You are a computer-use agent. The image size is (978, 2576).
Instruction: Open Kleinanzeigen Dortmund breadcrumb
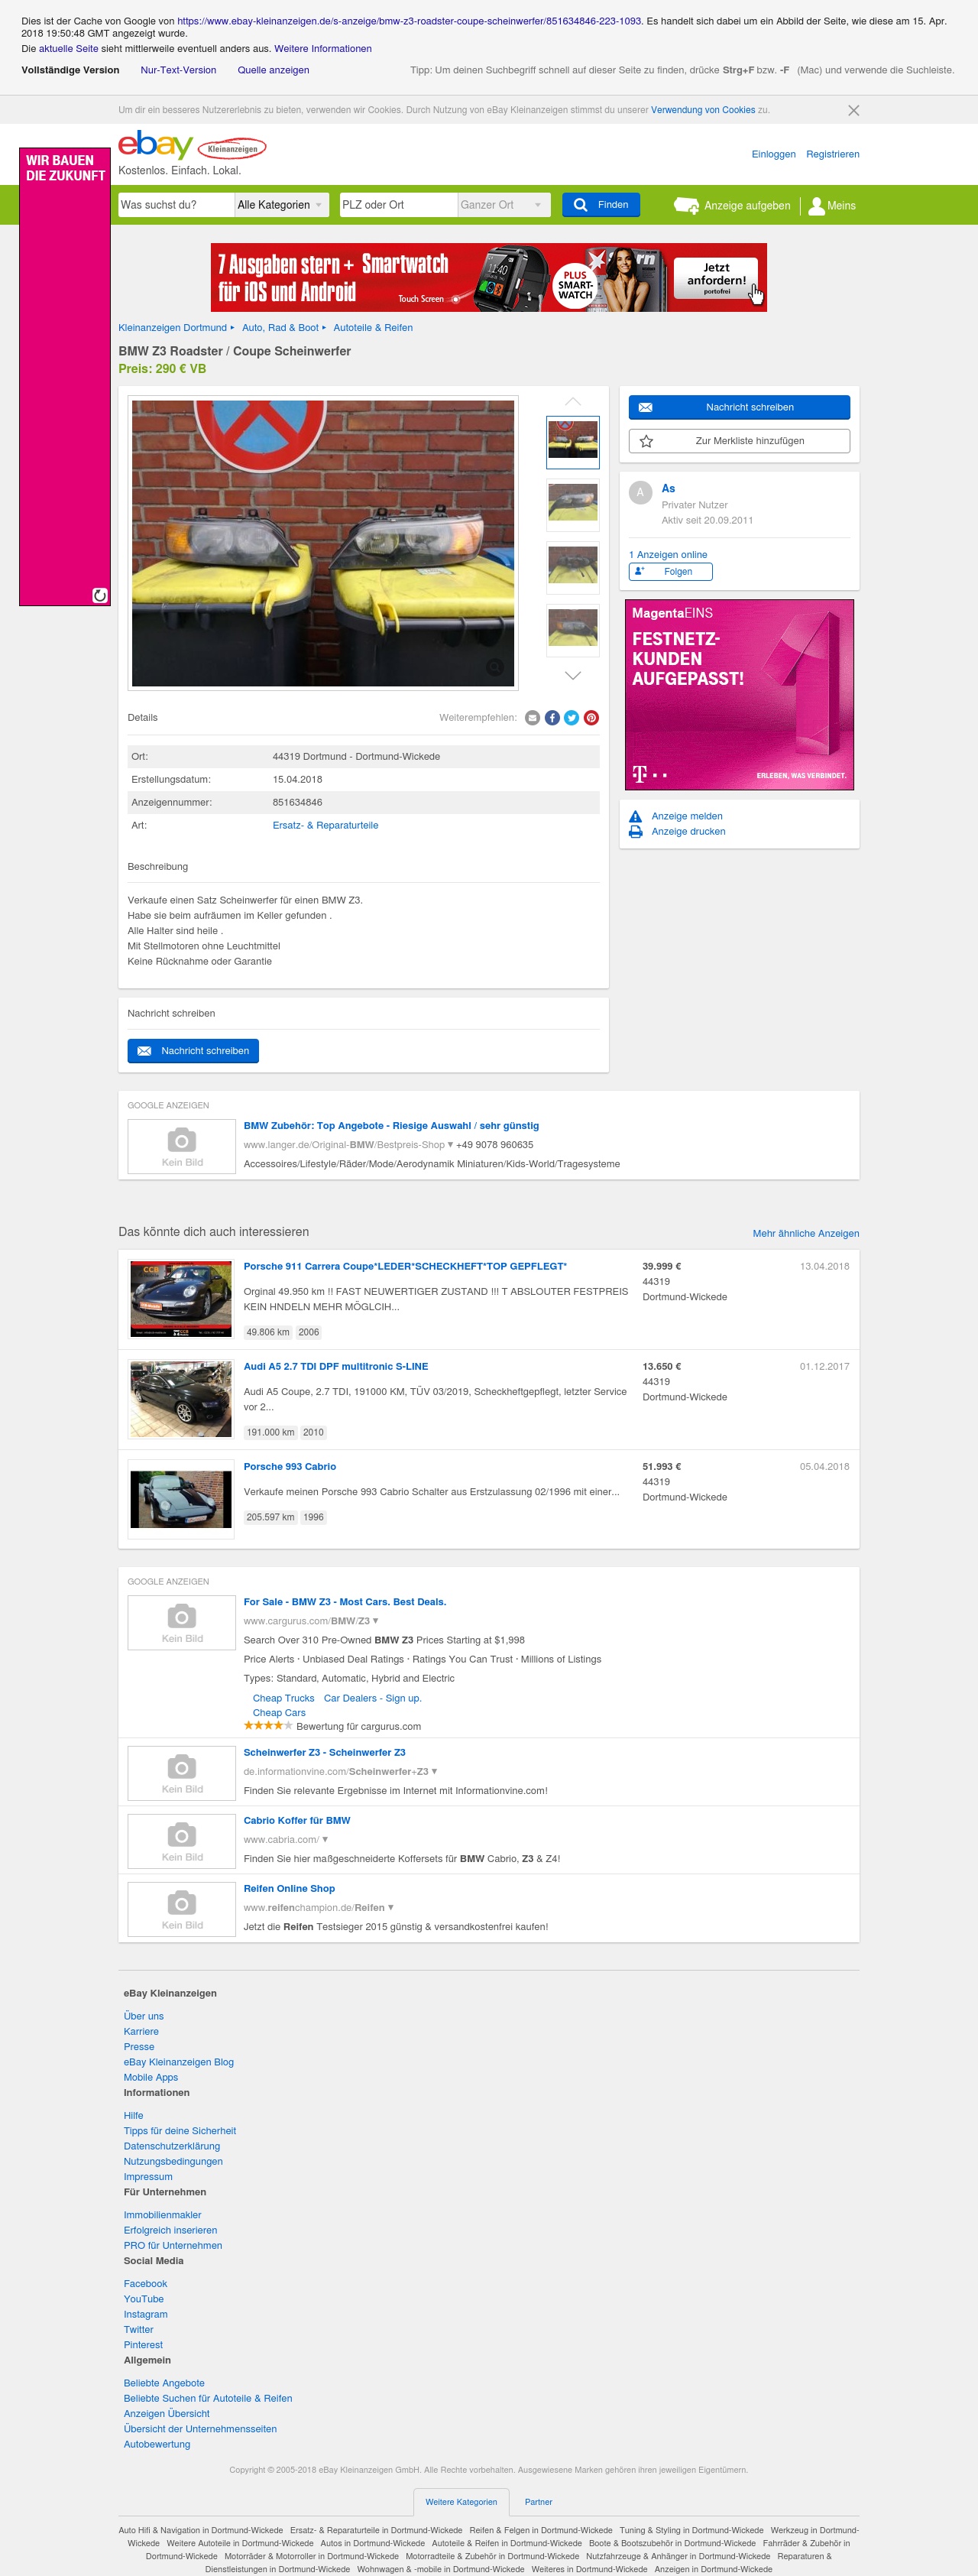tap(173, 328)
